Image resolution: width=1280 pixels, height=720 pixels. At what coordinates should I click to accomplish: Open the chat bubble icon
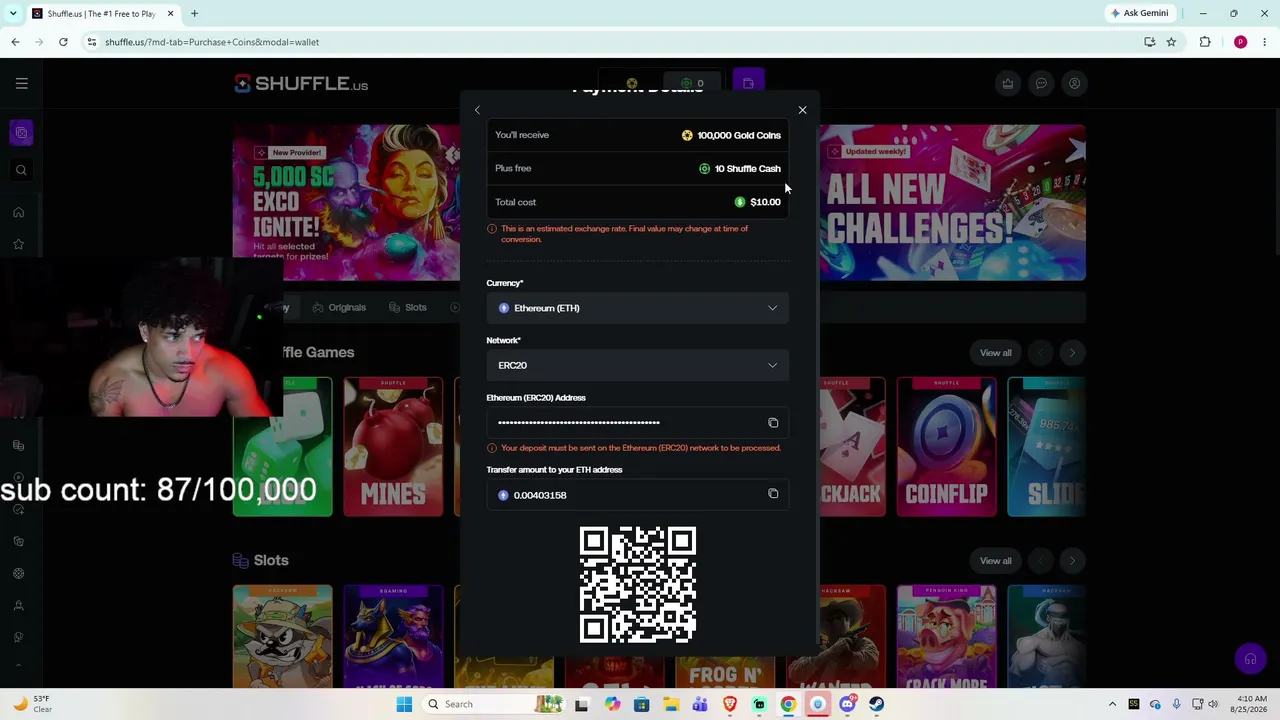pos(1041,84)
